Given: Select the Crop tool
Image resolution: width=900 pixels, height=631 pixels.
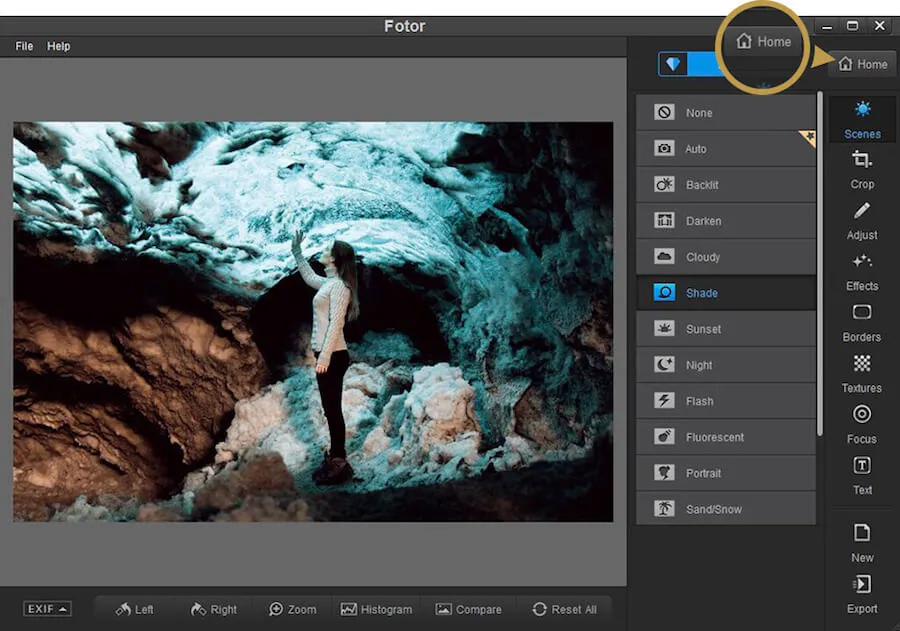Looking at the screenshot, I should click(861, 171).
